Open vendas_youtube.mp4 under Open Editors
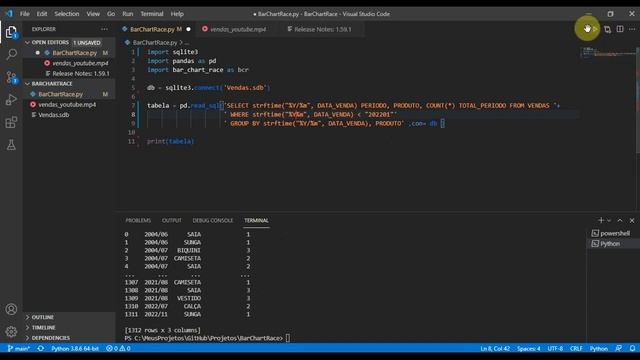The width and height of the screenshot is (640, 360). [69, 63]
